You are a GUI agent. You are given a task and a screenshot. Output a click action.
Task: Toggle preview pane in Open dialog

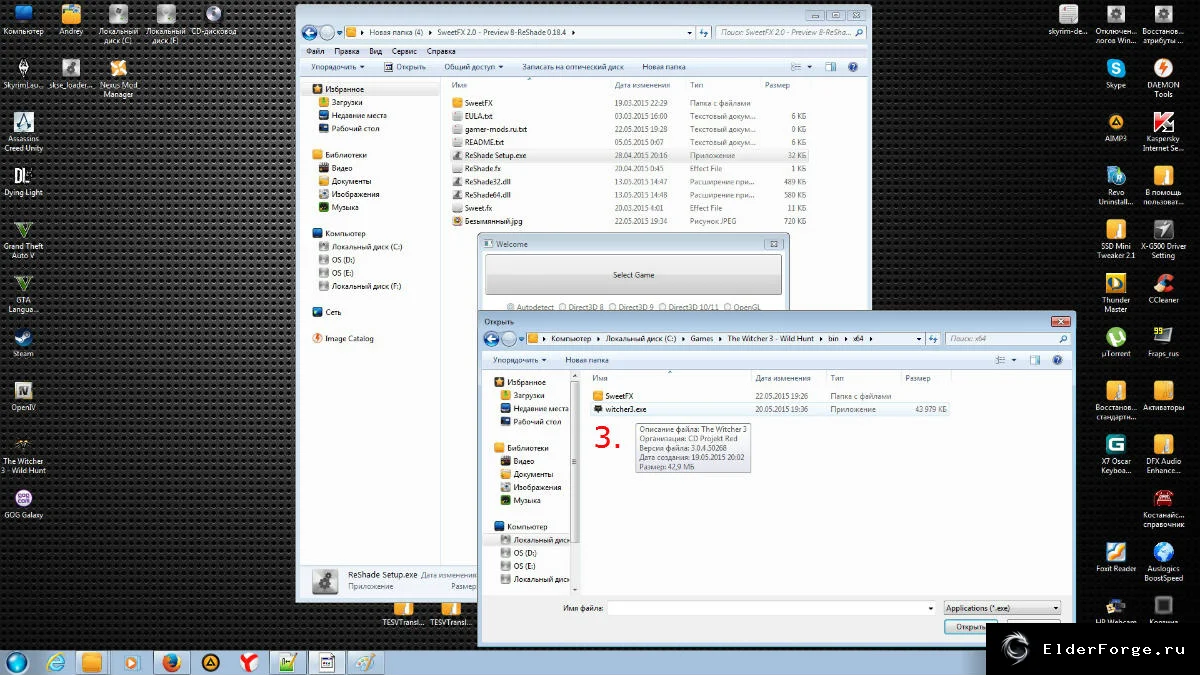pyautogui.click(x=1035, y=360)
